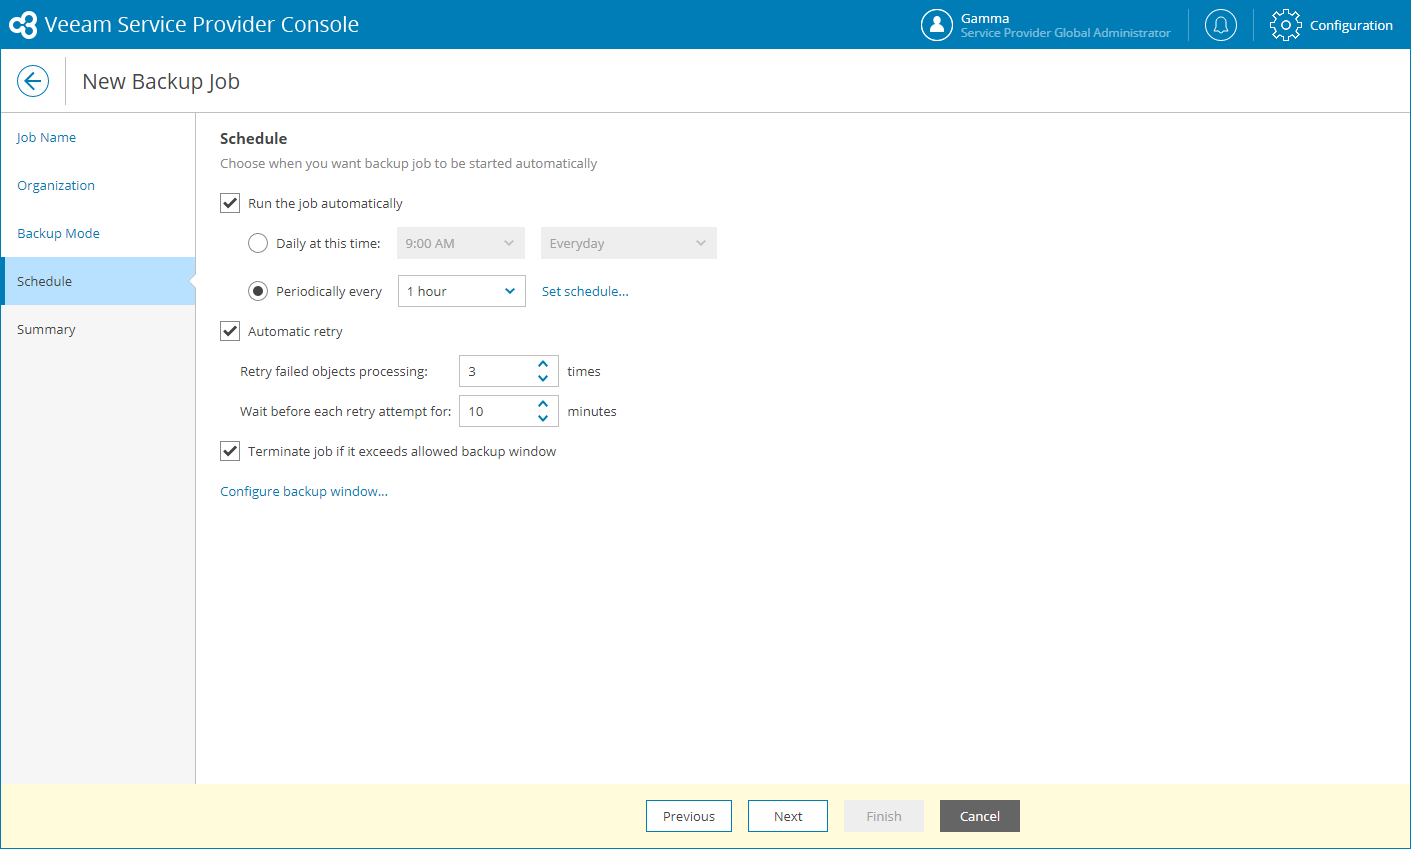1411x849 pixels.
Task: Expand the 1 hour interval dropdown
Action: 462,291
